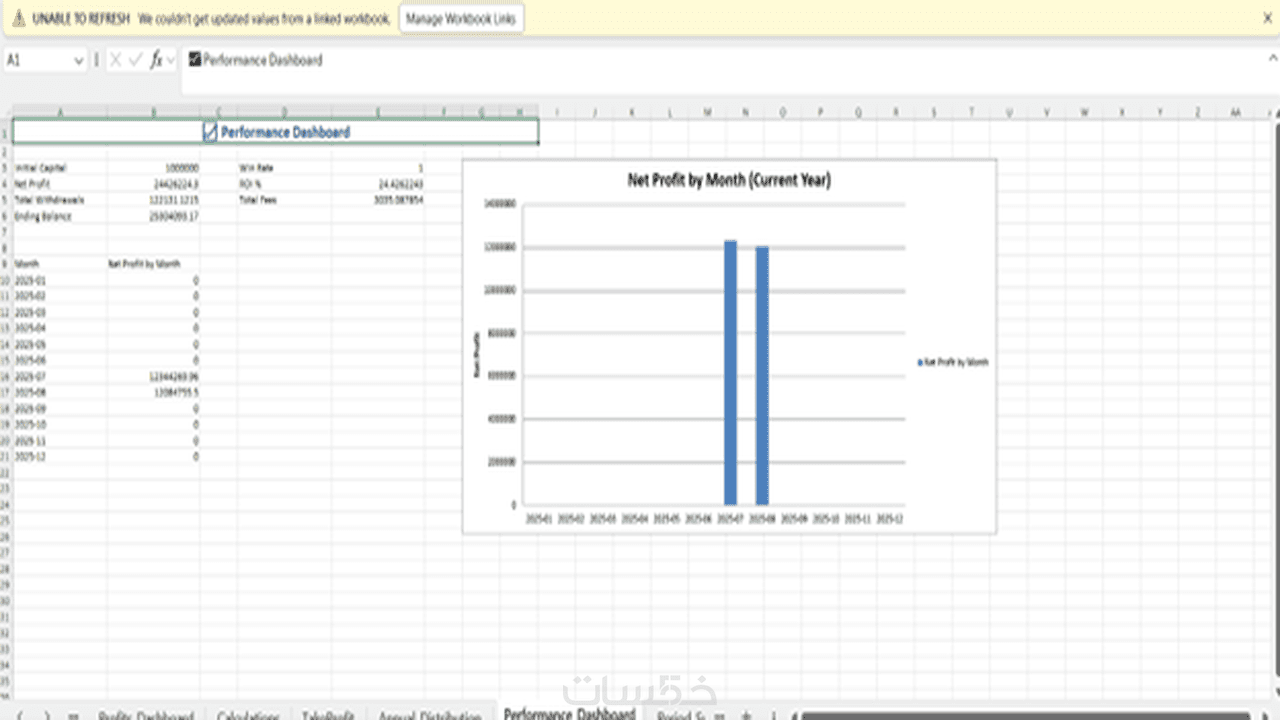
Task: Select the Total Fees label cell
Action: click(x=284, y=200)
